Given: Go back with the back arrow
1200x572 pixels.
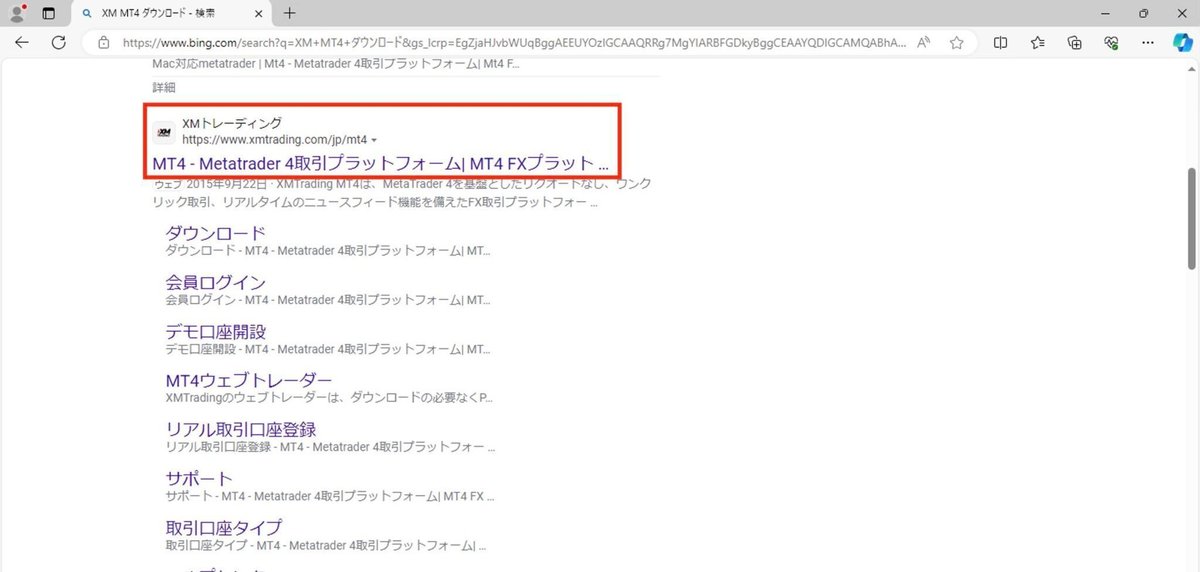Looking at the screenshot, I should click(x=22, y=42).
